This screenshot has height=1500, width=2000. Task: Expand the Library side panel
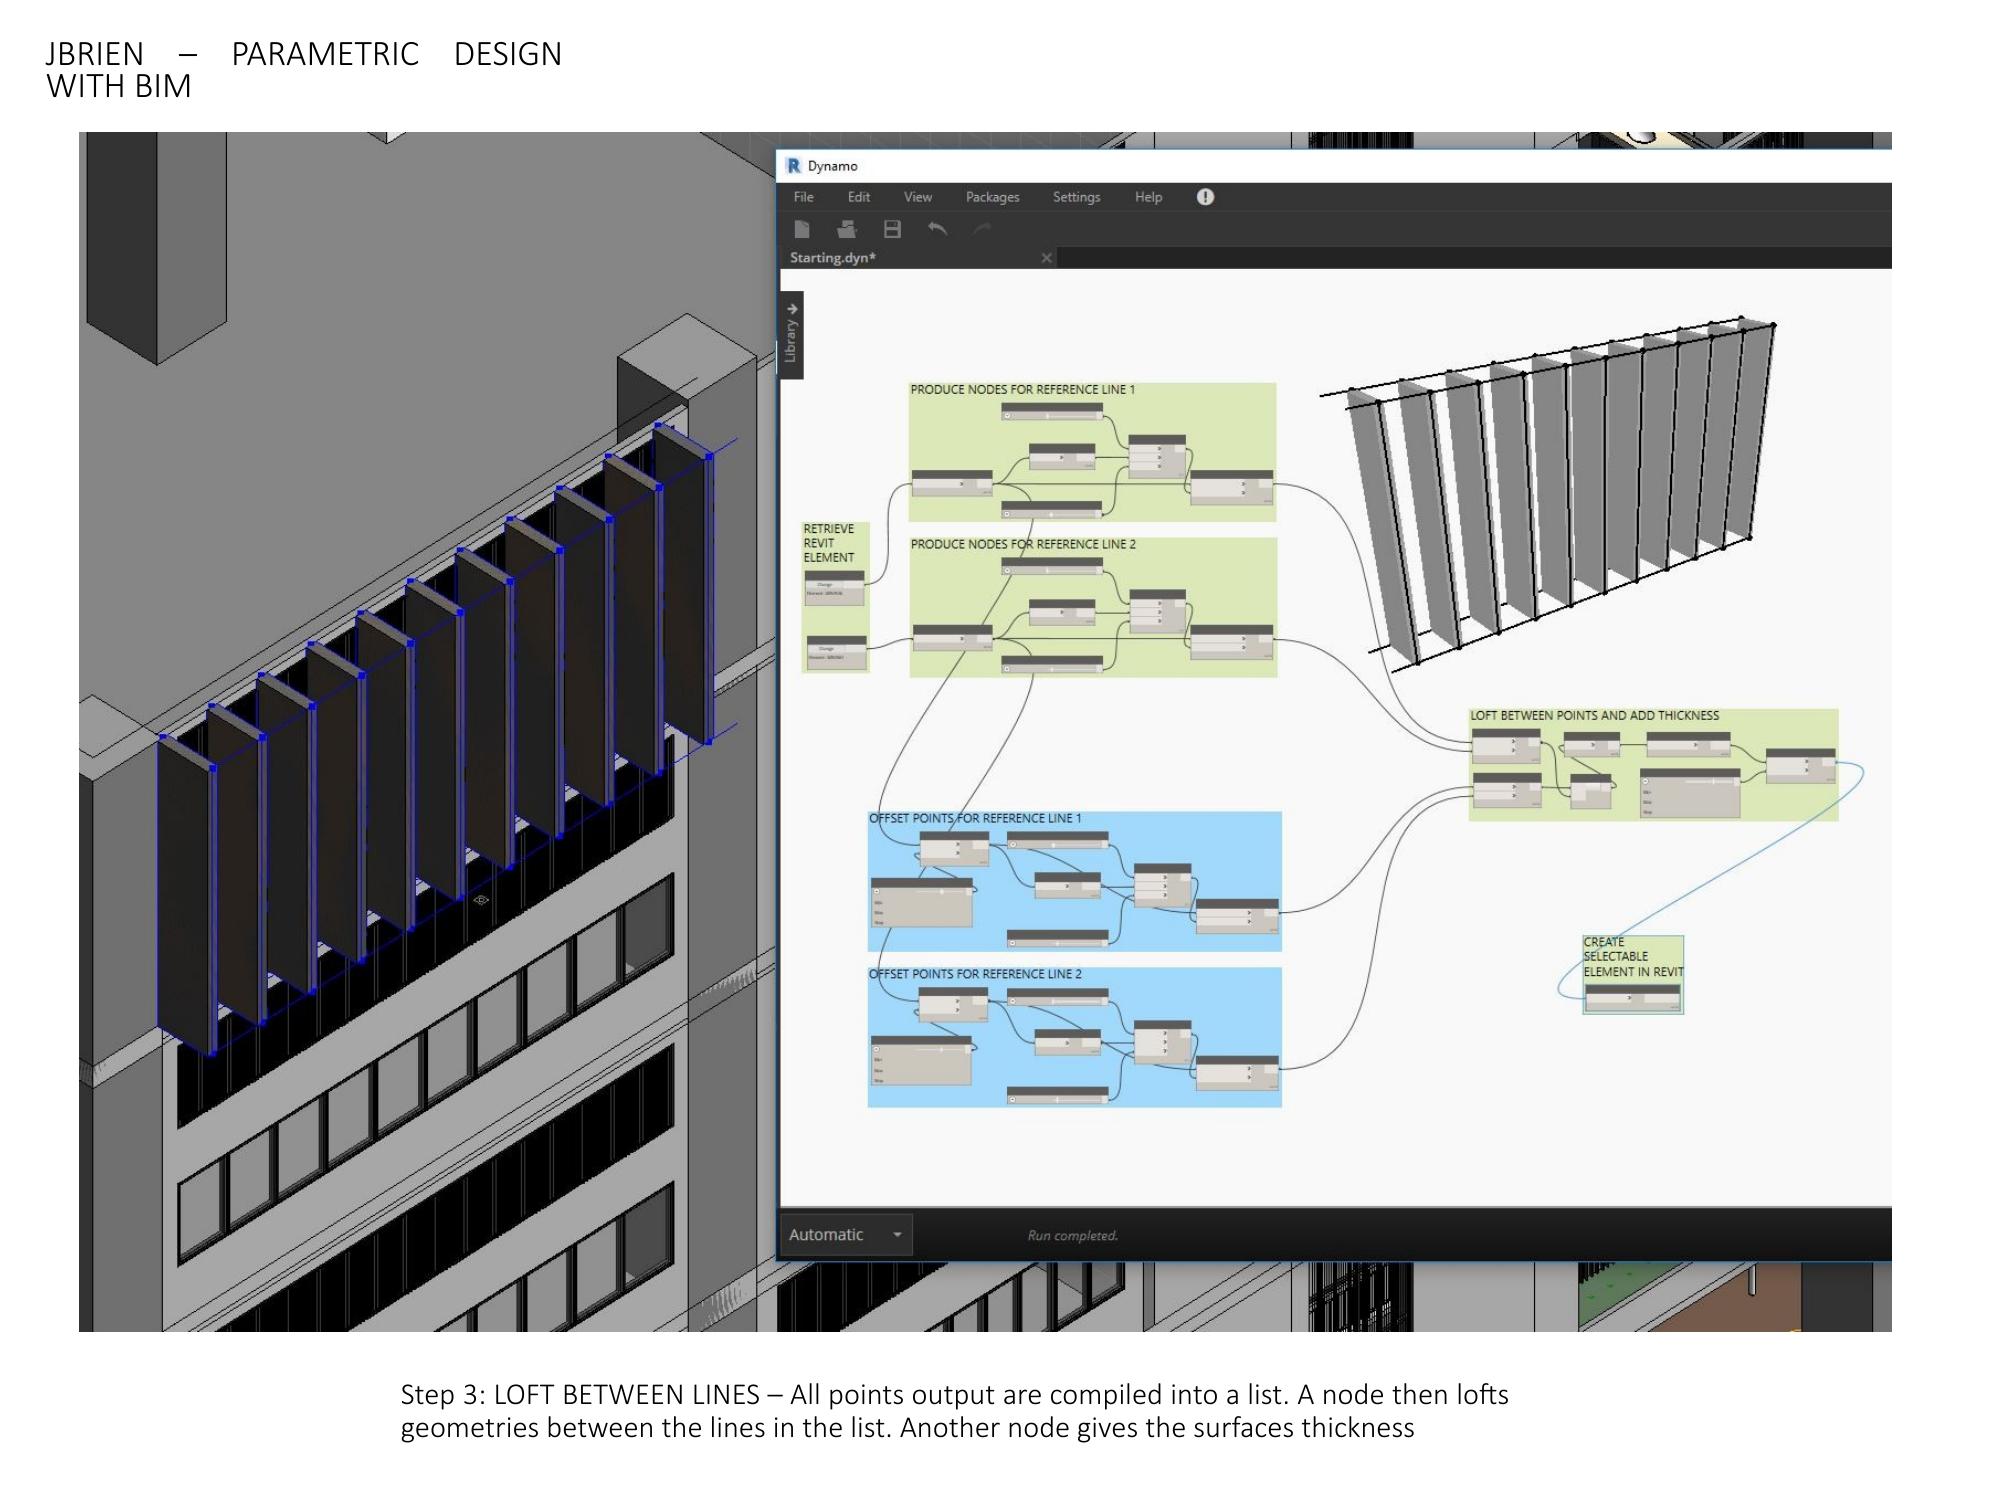point(791,334)
